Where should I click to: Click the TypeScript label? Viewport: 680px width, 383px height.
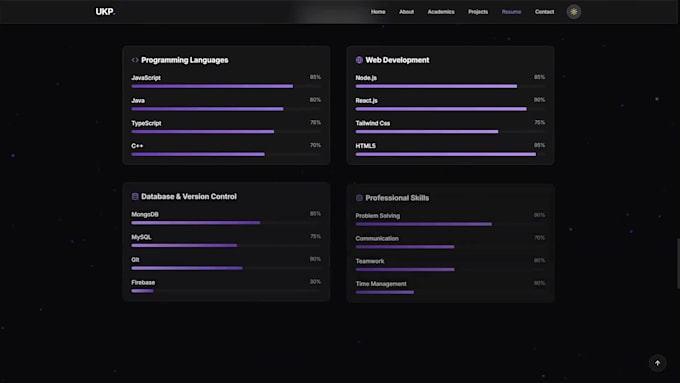[x=146, y=123]
